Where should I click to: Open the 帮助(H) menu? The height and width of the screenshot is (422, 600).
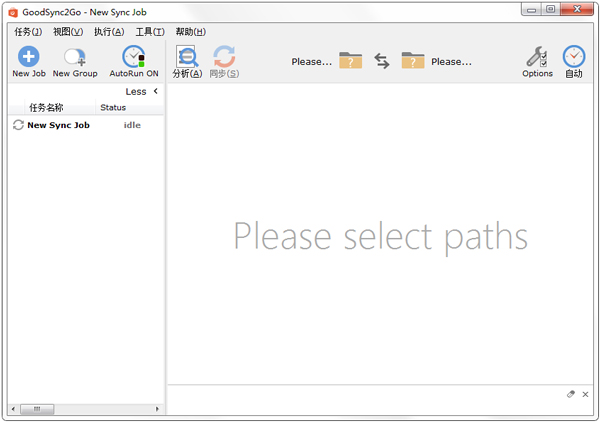point(191,32)
